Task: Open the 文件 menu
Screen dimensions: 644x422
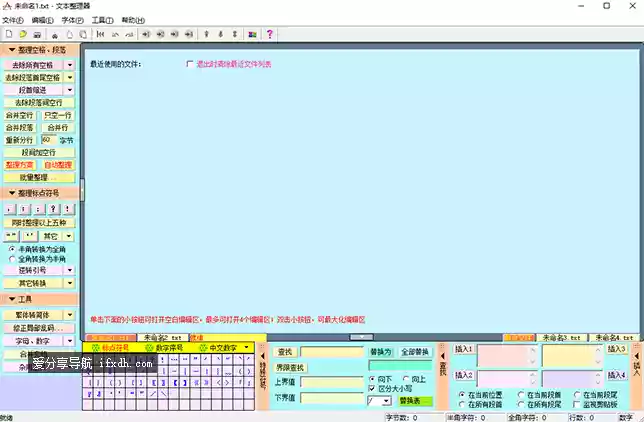Action: click(x=10, y=19)
